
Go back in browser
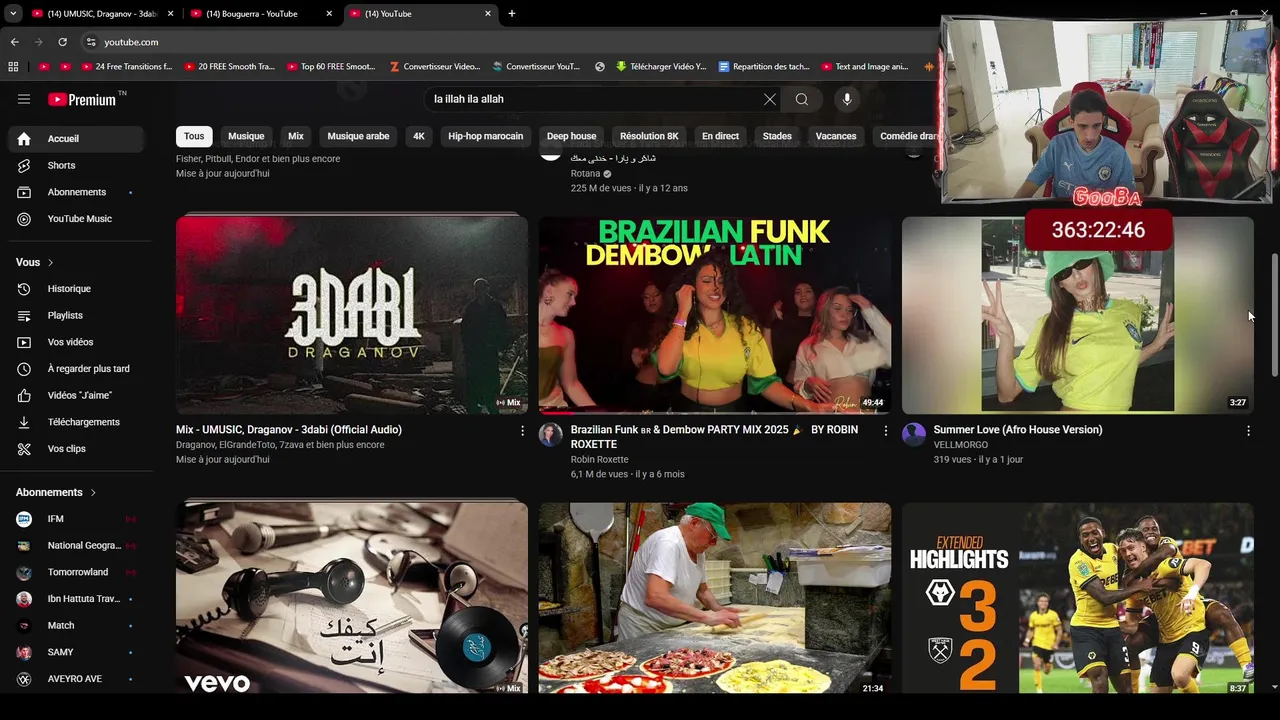pos(14,42)
